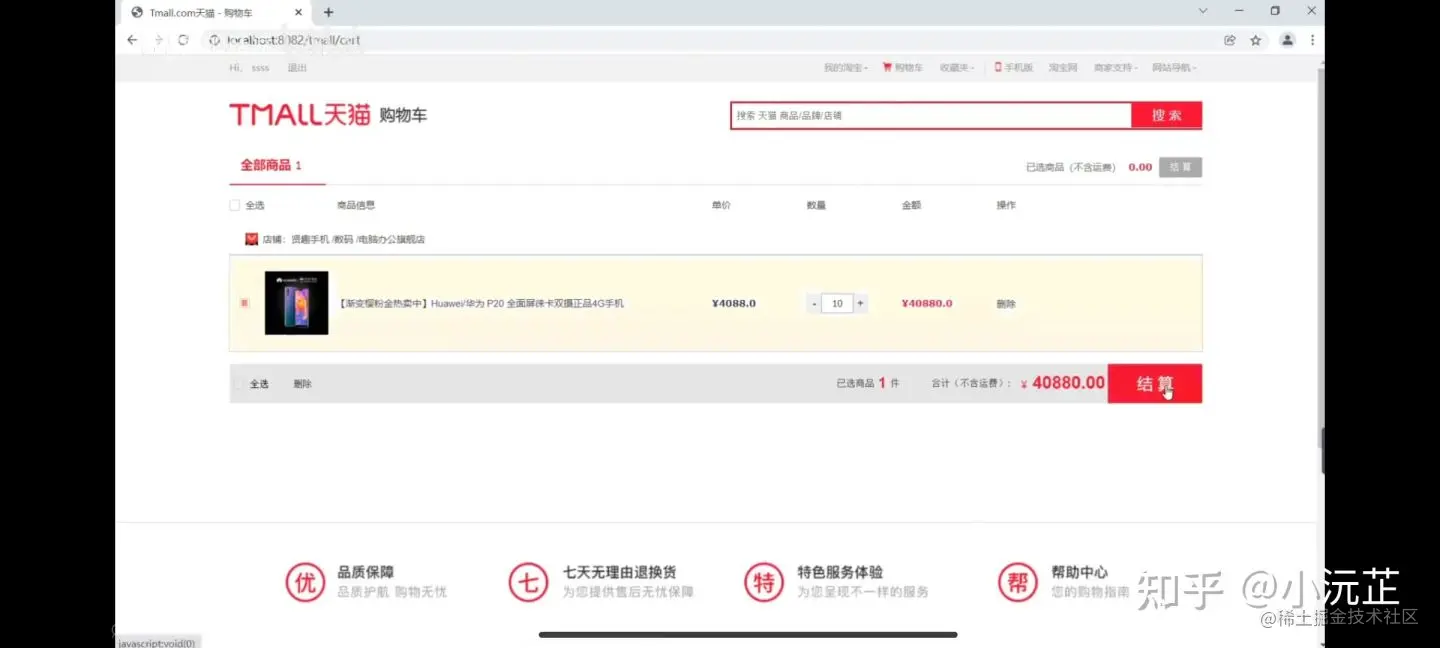Click the 特色服务体验 heading text
The height and width of the screenshot is (648, 1440).
(840, 572)
